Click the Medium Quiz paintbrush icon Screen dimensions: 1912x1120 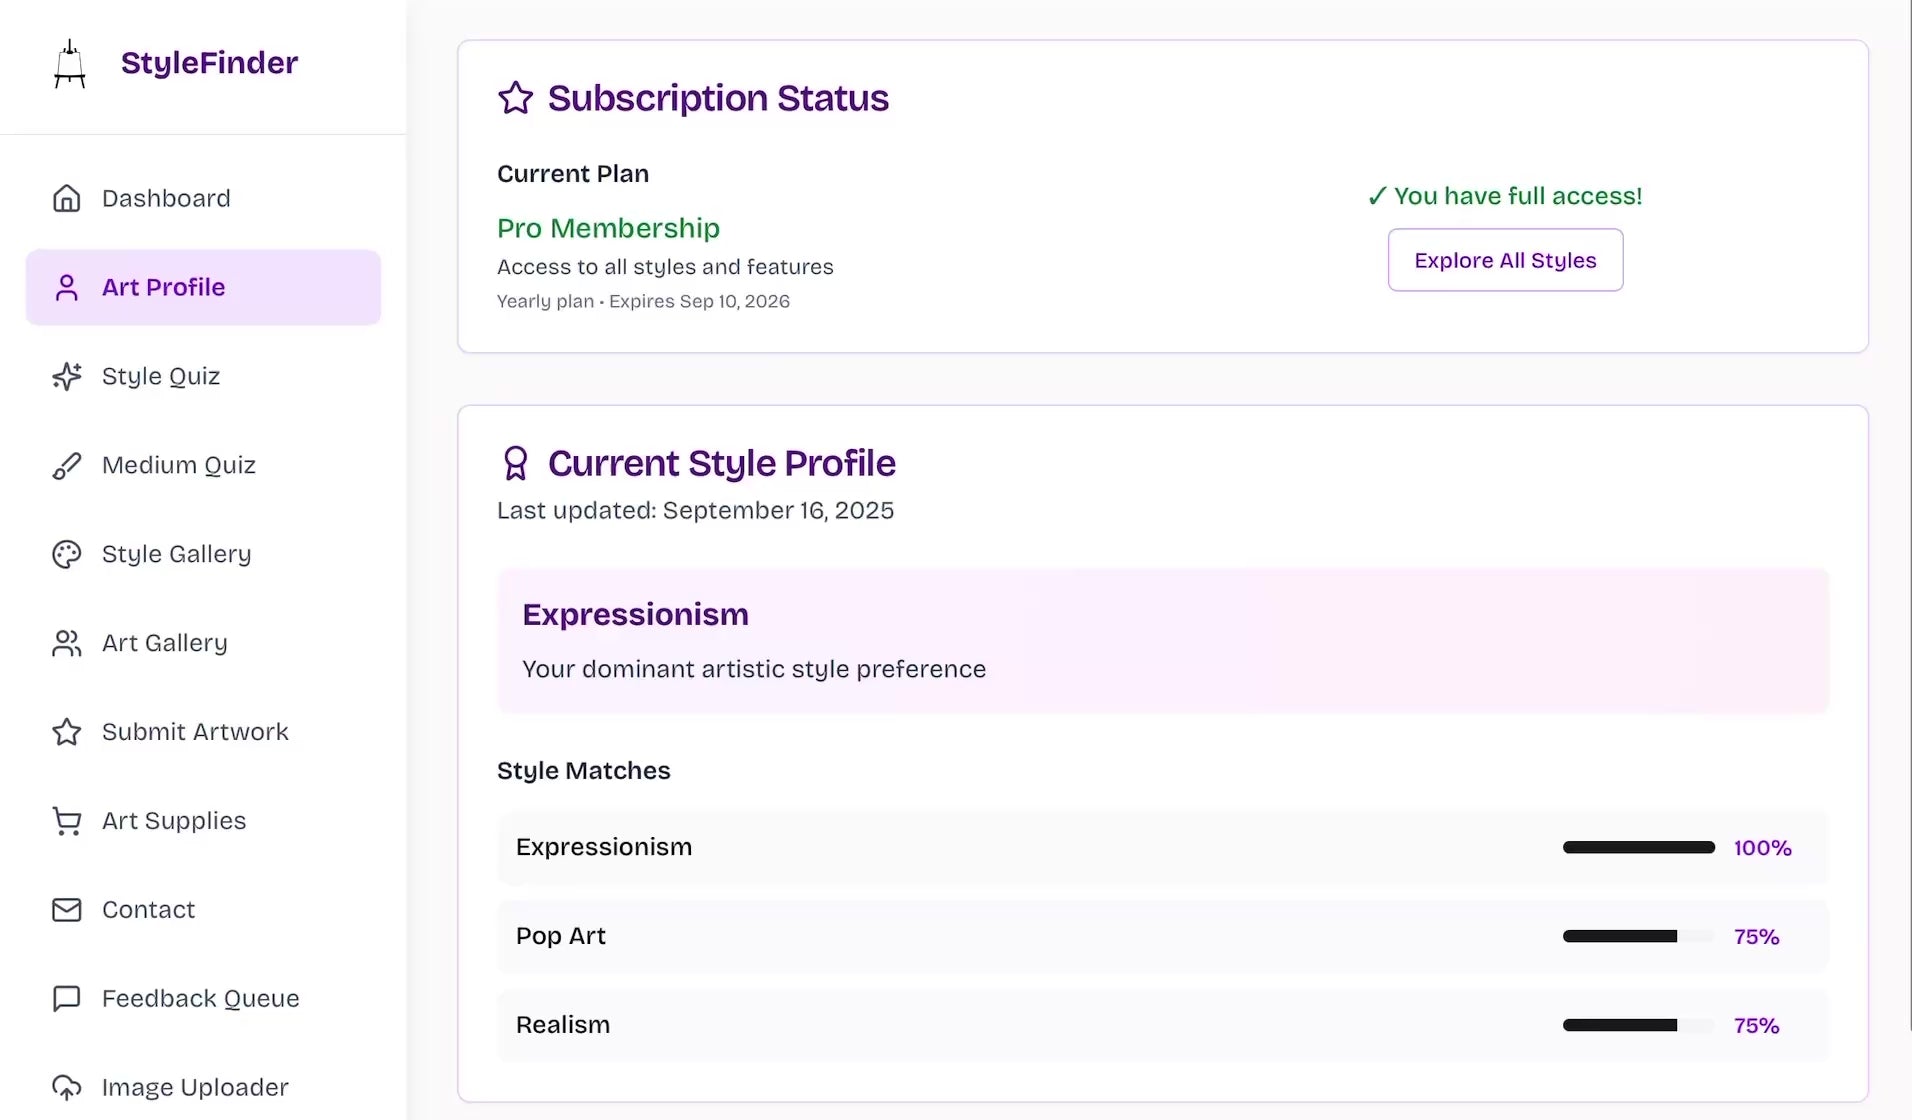67,465
